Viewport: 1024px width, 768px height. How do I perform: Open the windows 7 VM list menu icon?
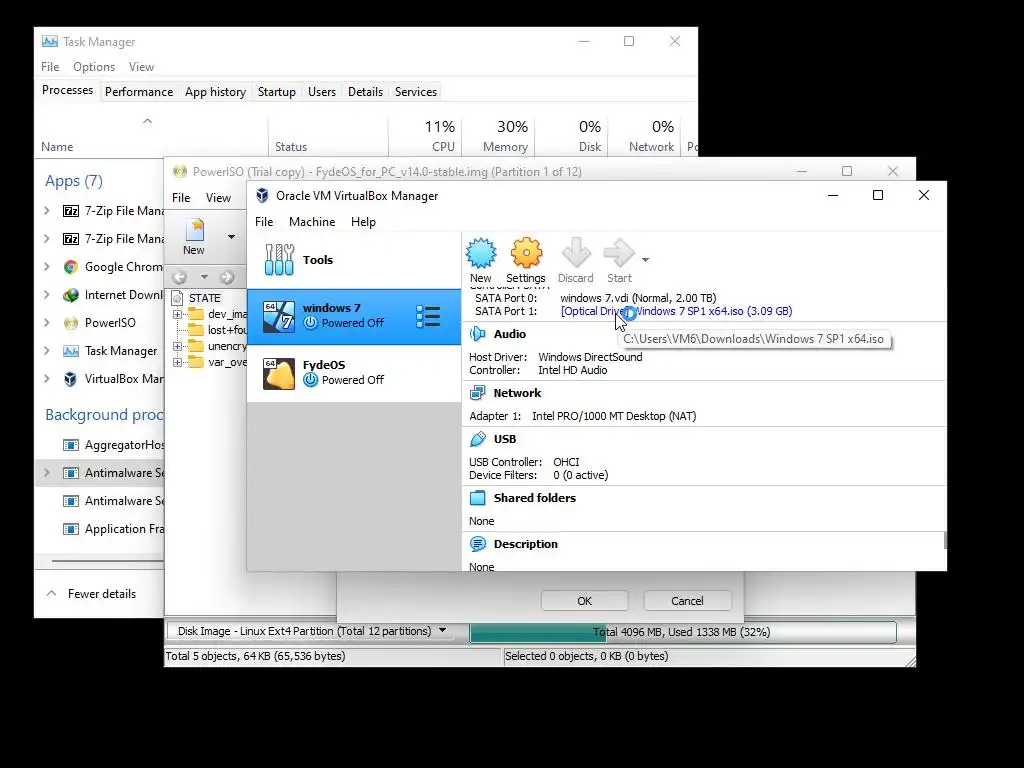[428, 316]
